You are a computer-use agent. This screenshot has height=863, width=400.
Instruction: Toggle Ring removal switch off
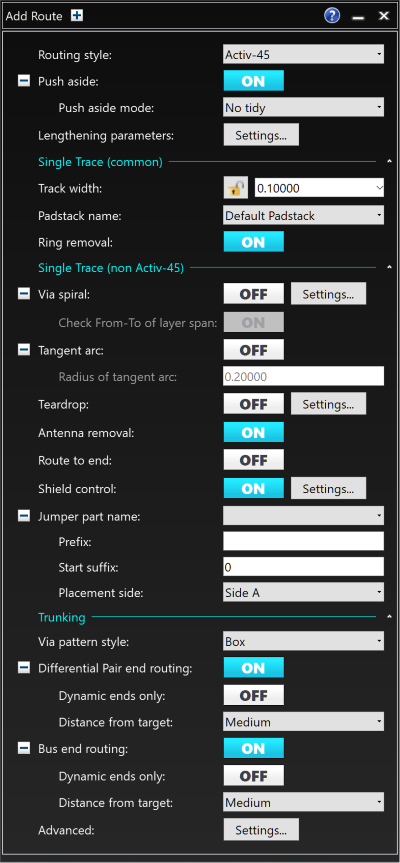254,242
